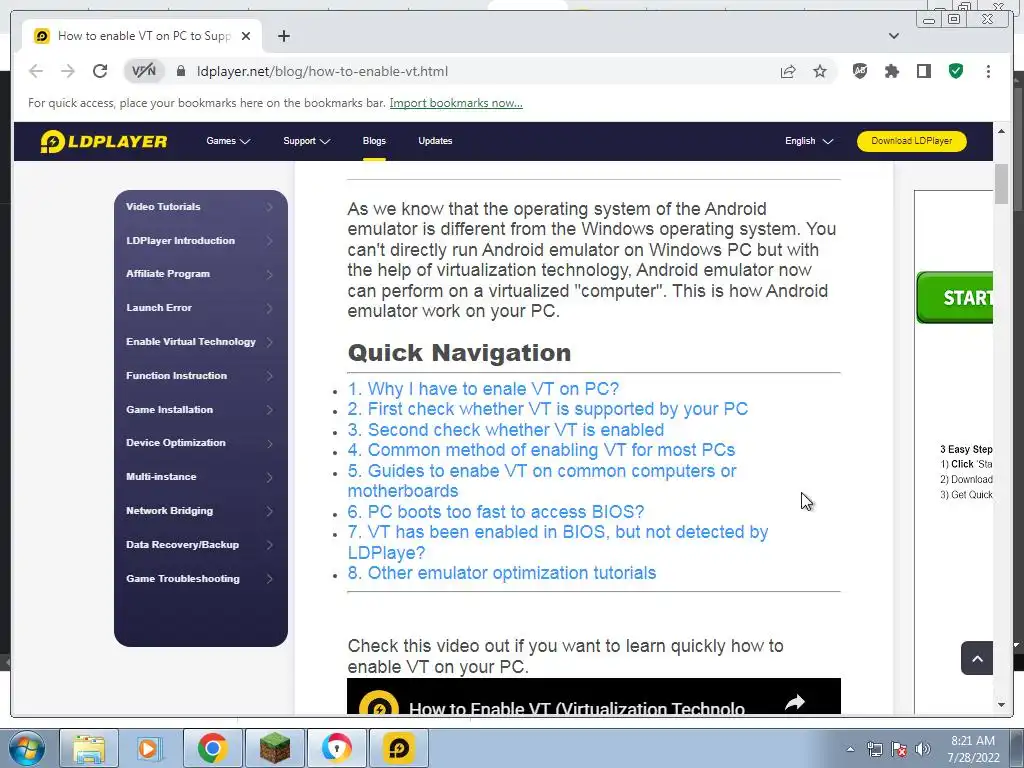The image size is (1024, 768).
Task: Open the Windows Start menu
Action: coord(25,748)
